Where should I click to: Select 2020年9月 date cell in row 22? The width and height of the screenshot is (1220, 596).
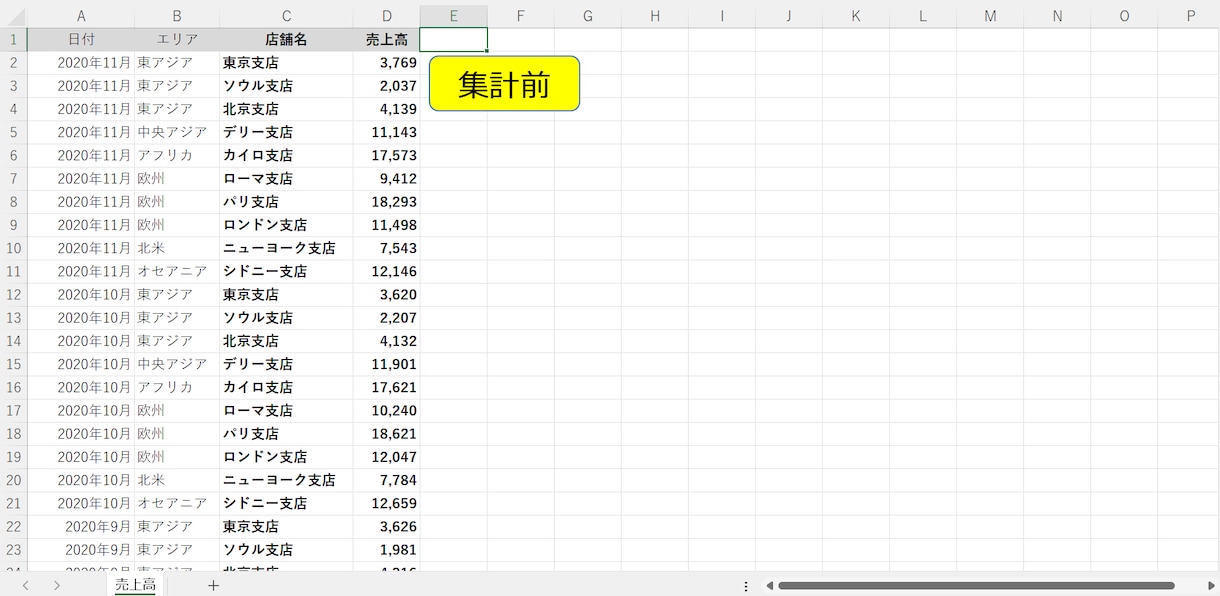pos(81,526)
